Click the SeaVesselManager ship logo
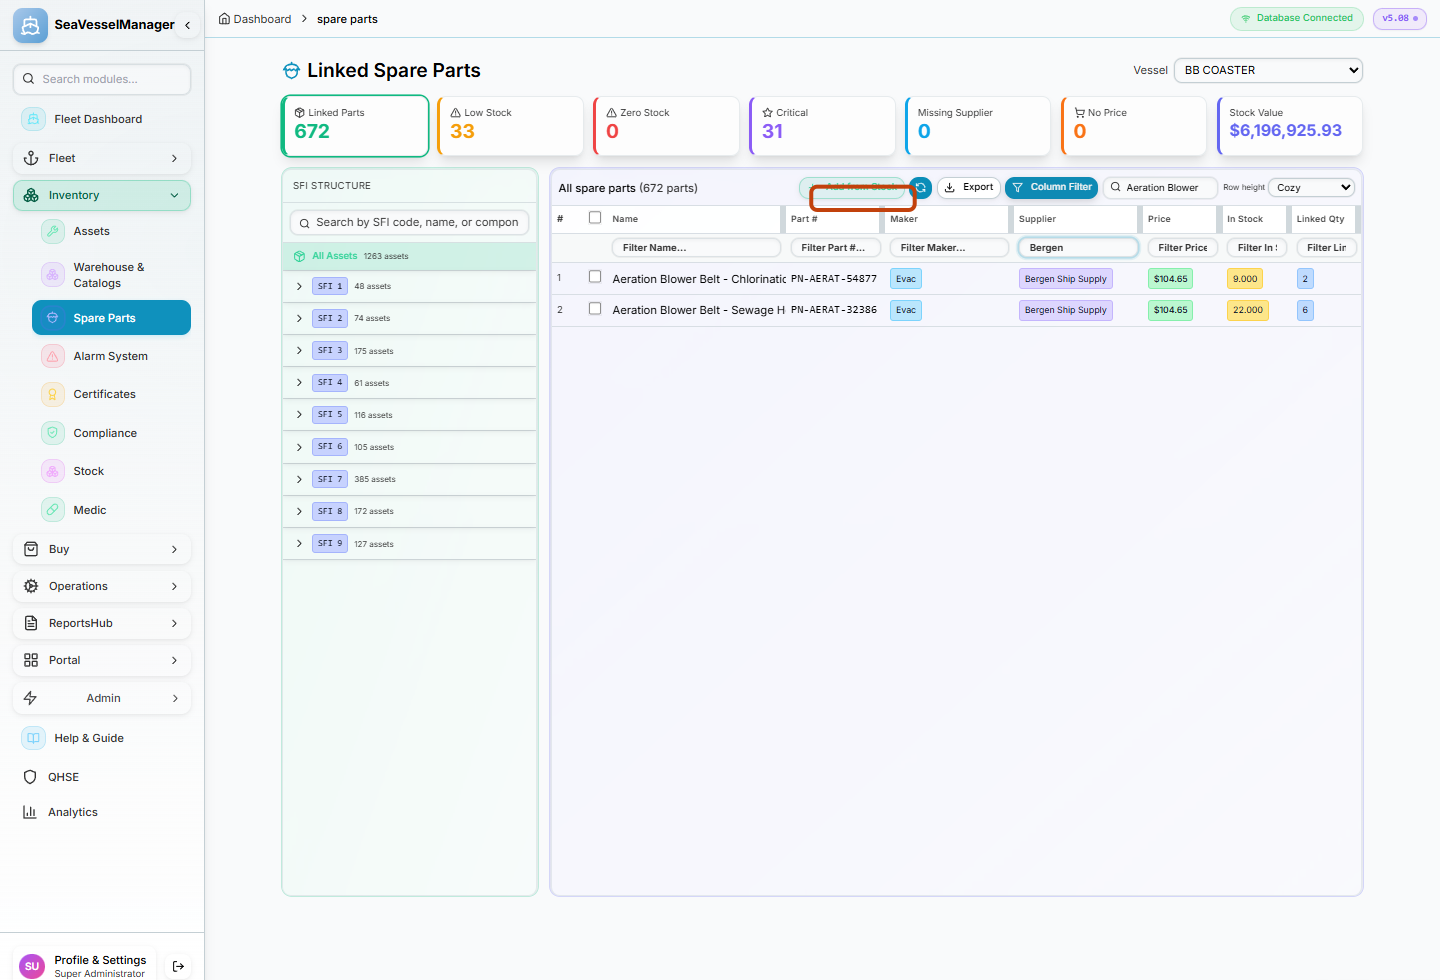 [30, 25]
